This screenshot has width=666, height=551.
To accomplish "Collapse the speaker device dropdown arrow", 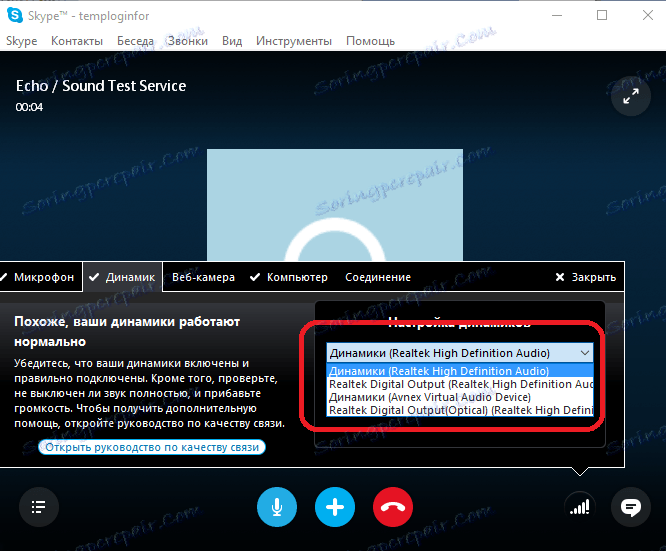I will [x=585, y=353].
